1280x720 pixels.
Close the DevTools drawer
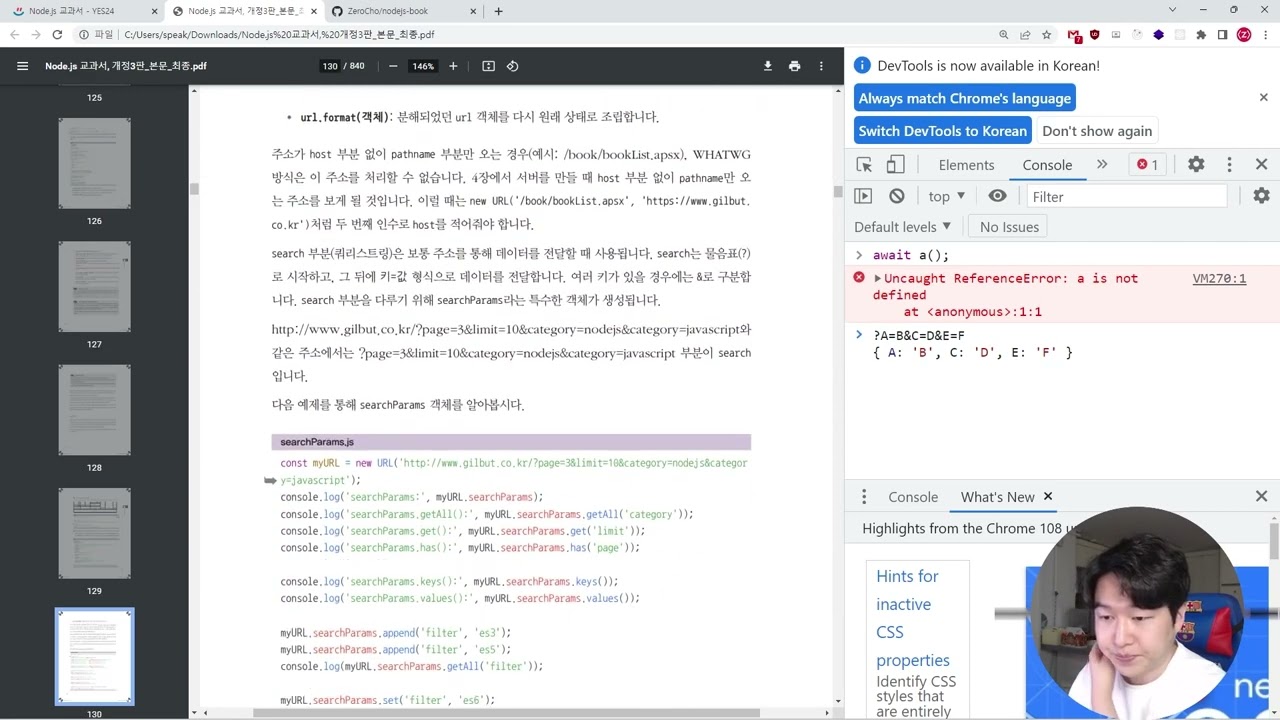pyautogui.click(x=1261, y=496)
